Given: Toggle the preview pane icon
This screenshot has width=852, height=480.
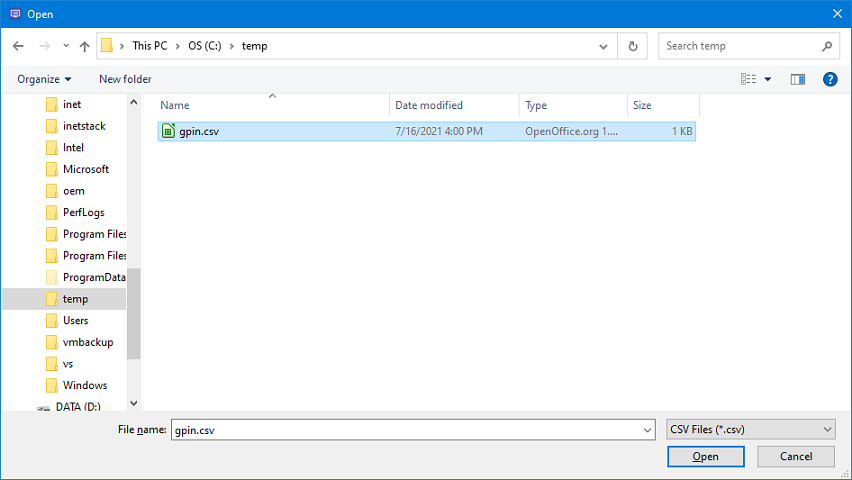Looking at the screenshot, I should [x=797, y=79].
